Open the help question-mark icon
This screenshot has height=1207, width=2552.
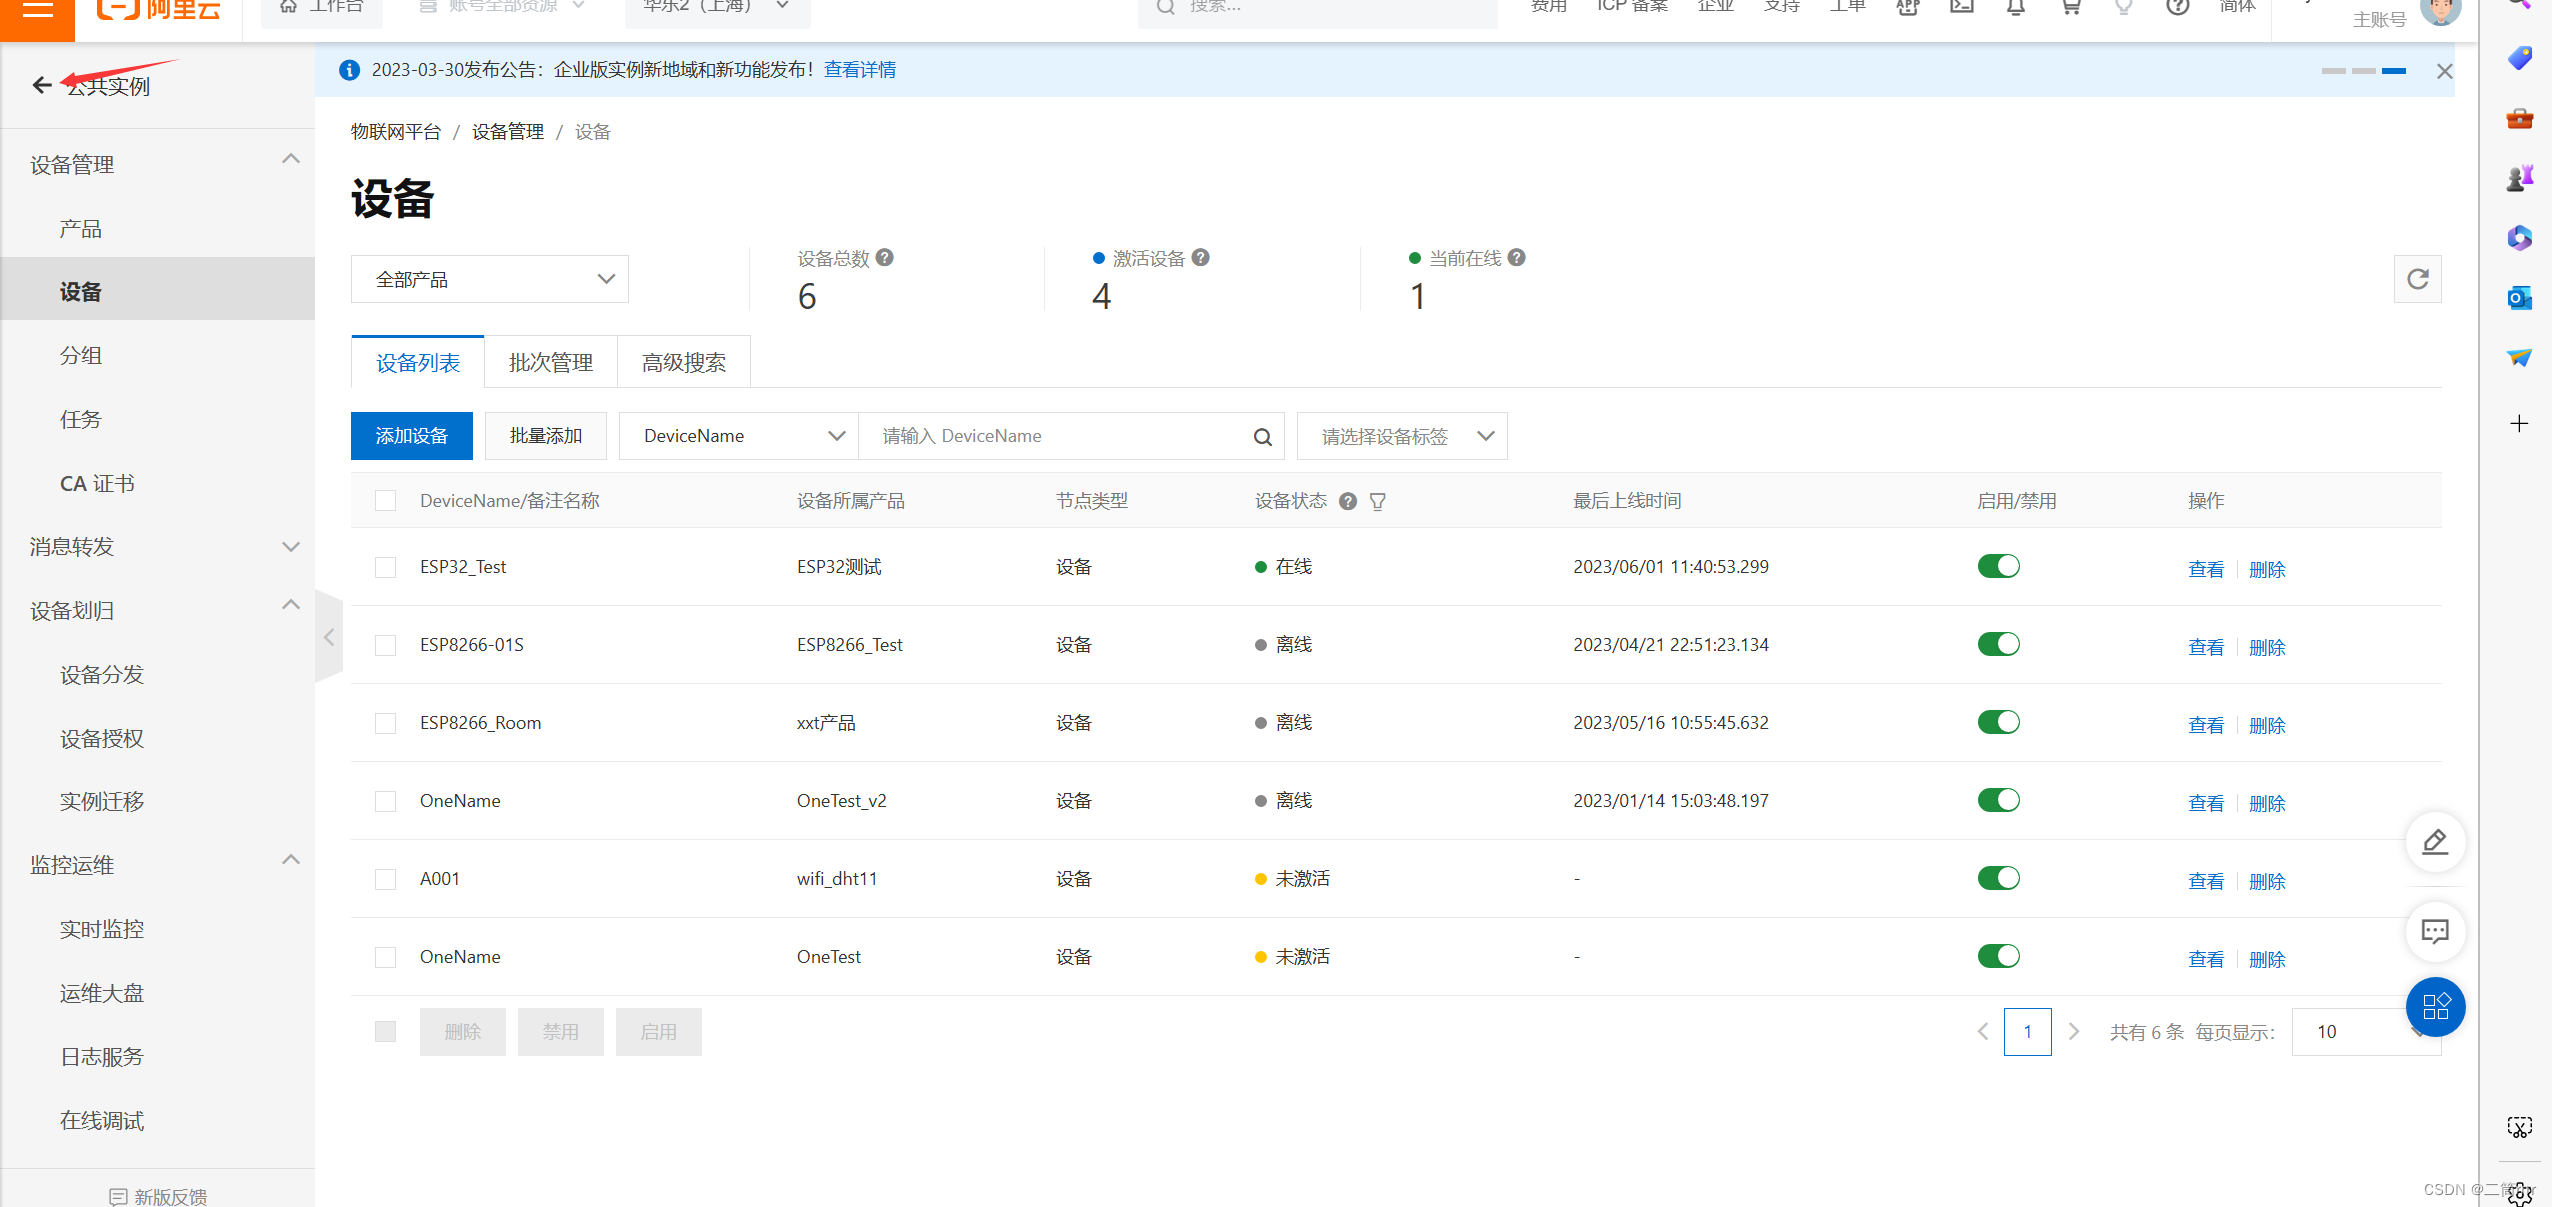(x=2177, y=7)
